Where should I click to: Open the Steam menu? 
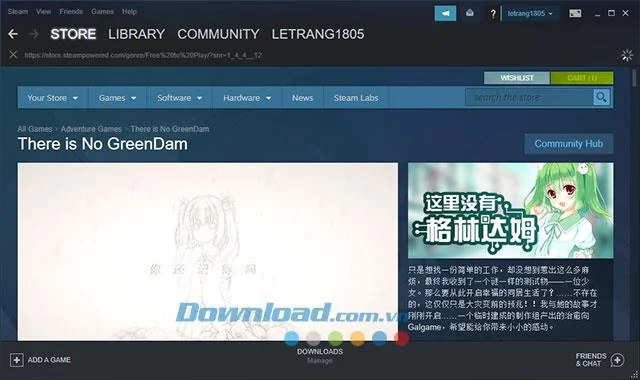pyautogui.click(x=18, y=11)
